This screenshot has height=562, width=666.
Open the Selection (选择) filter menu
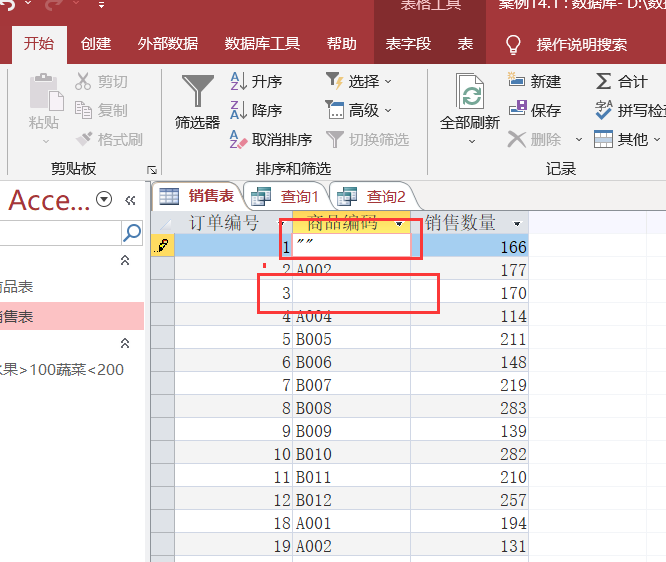click(359, 81)
